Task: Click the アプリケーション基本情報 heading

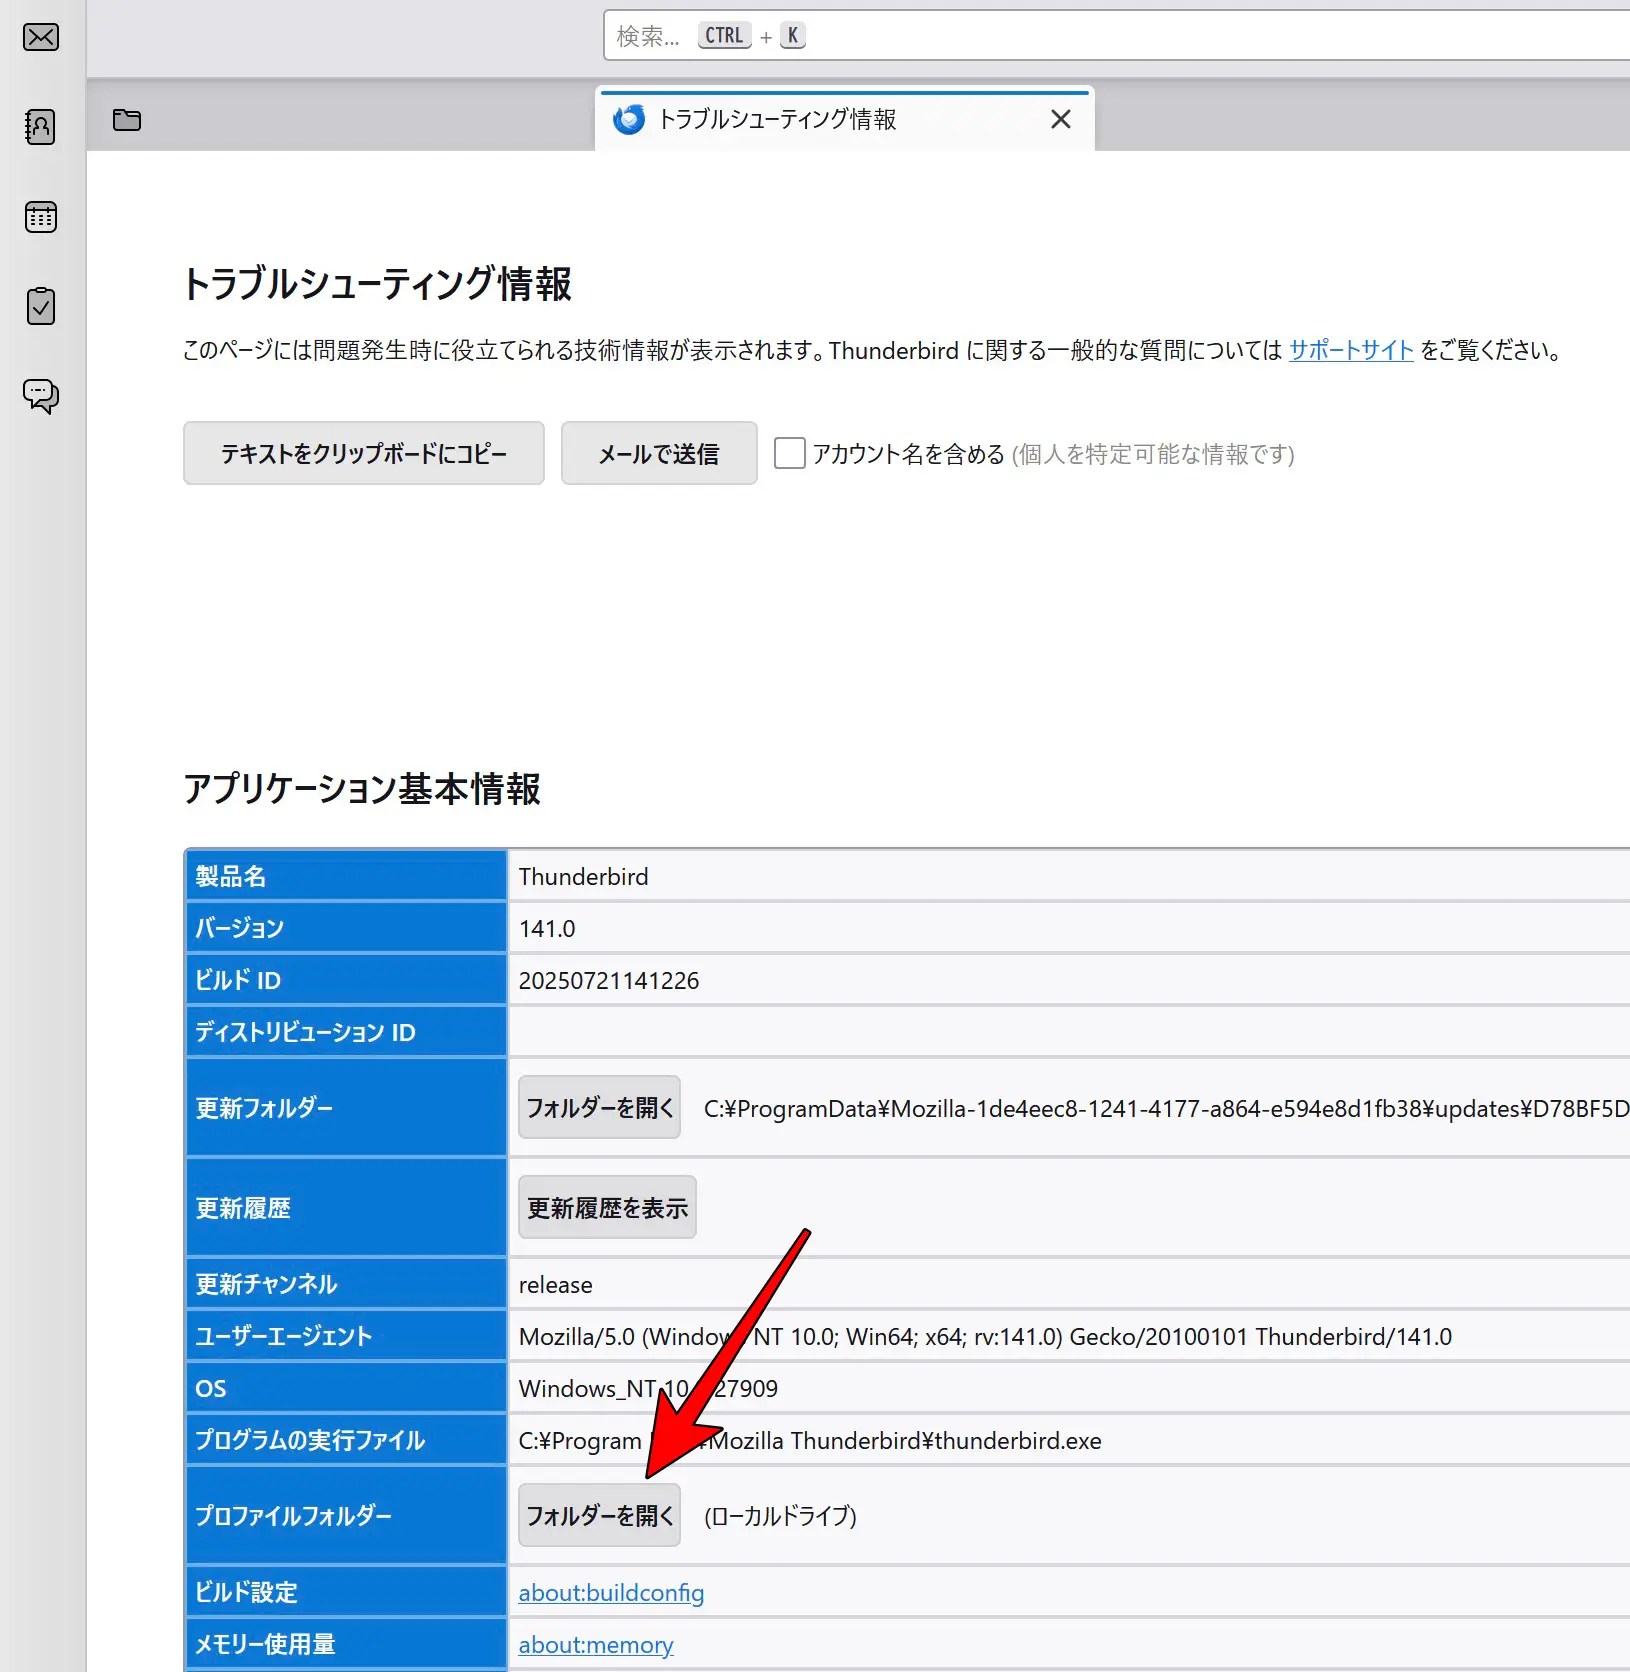Action: coord(362,789)
